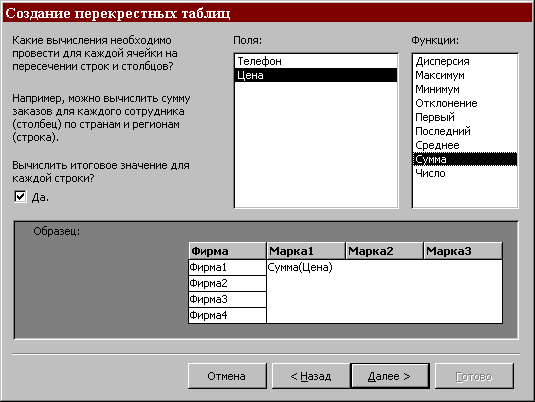This screenshot has width=535, height=402.
Task: Choose the Среднее function
Action: point(465,145)
